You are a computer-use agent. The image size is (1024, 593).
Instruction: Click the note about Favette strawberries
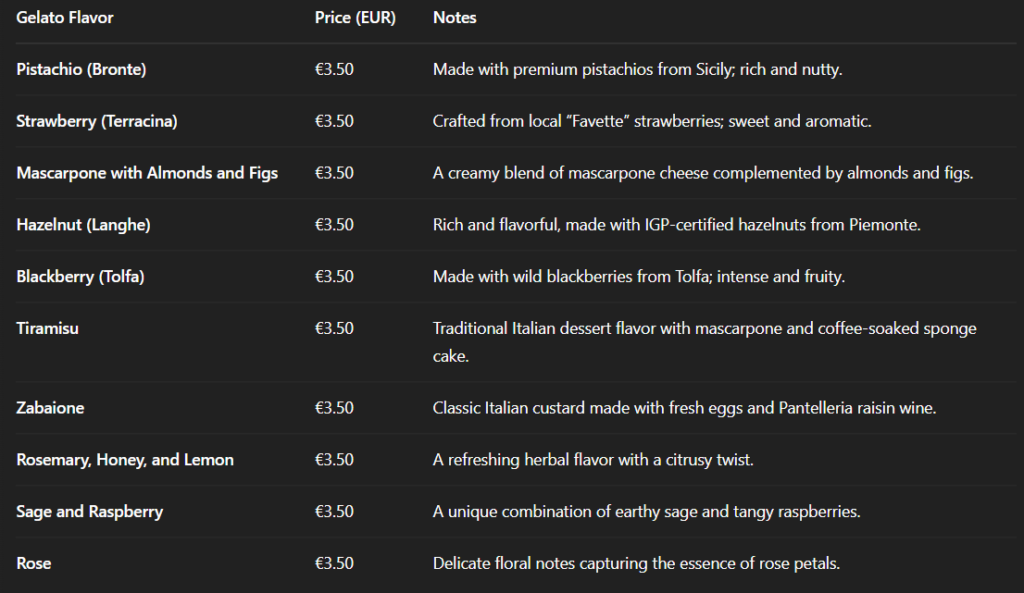[x=652, y=121]
